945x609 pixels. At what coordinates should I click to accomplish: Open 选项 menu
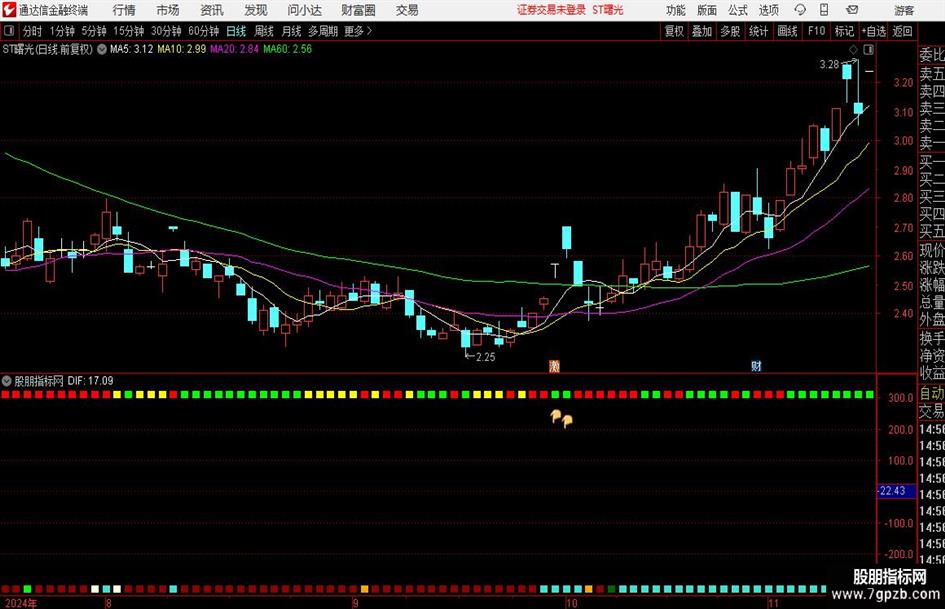click(x=768, y=10)
